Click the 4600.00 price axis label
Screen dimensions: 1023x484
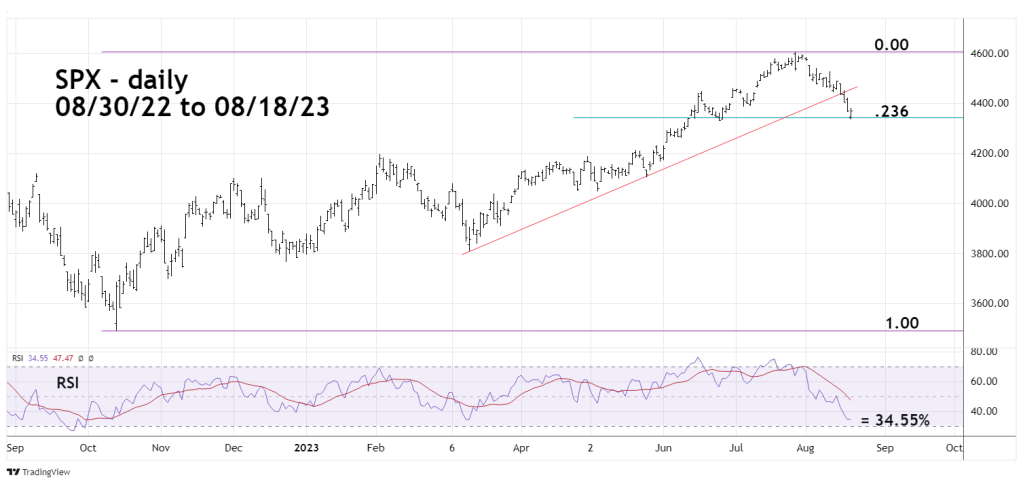pos(984,53)
